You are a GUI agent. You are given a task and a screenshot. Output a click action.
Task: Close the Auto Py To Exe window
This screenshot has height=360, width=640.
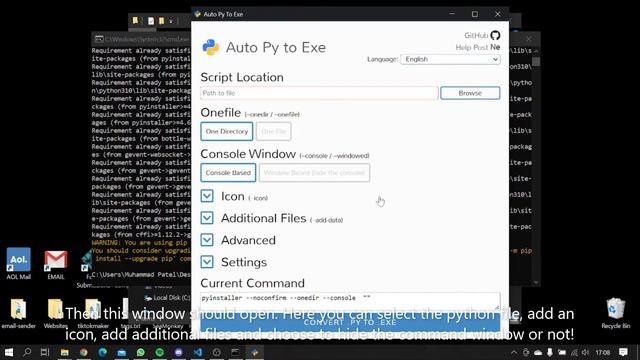(498, 14)
